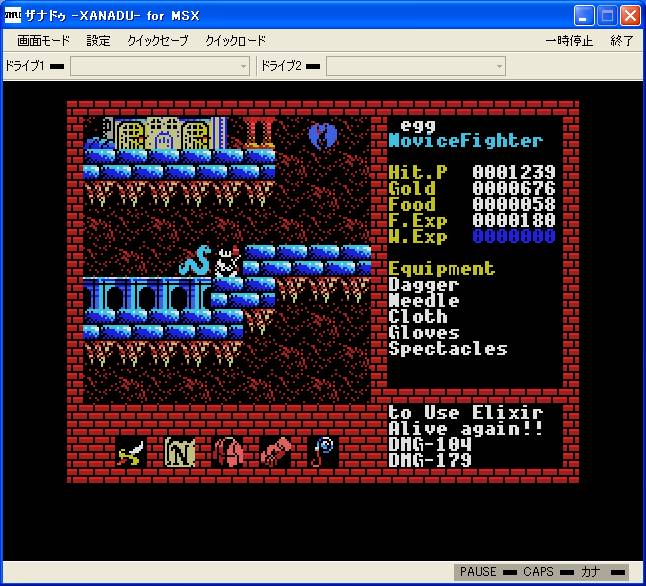The image size is (646, 586).
Task: Click the Needle magic scroll icon
Action: tap(179, 452)
